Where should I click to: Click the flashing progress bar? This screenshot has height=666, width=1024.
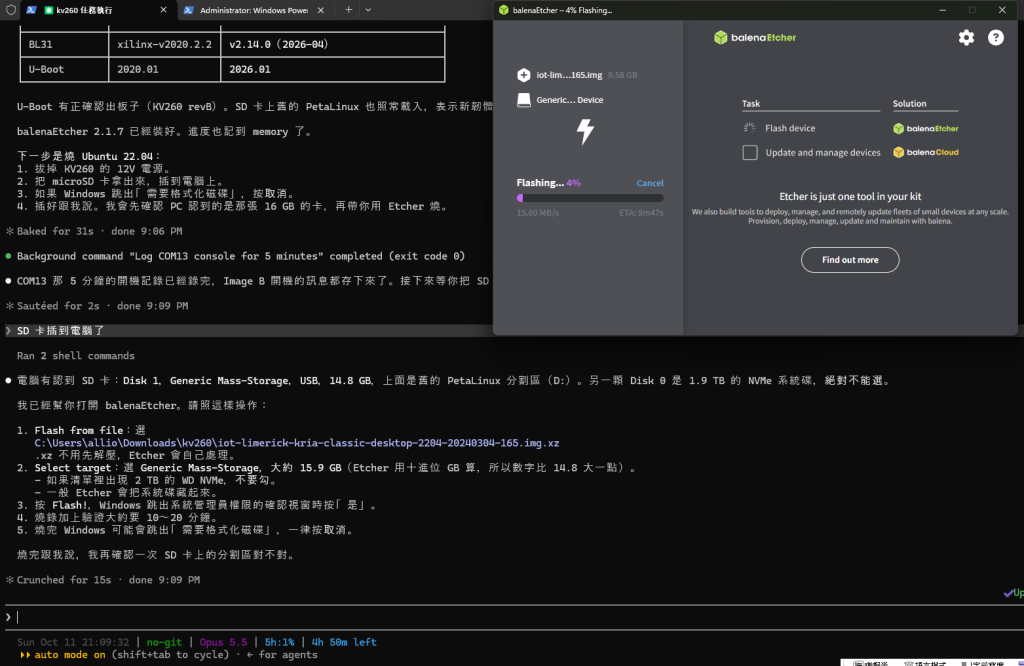[x=590, y=198]
